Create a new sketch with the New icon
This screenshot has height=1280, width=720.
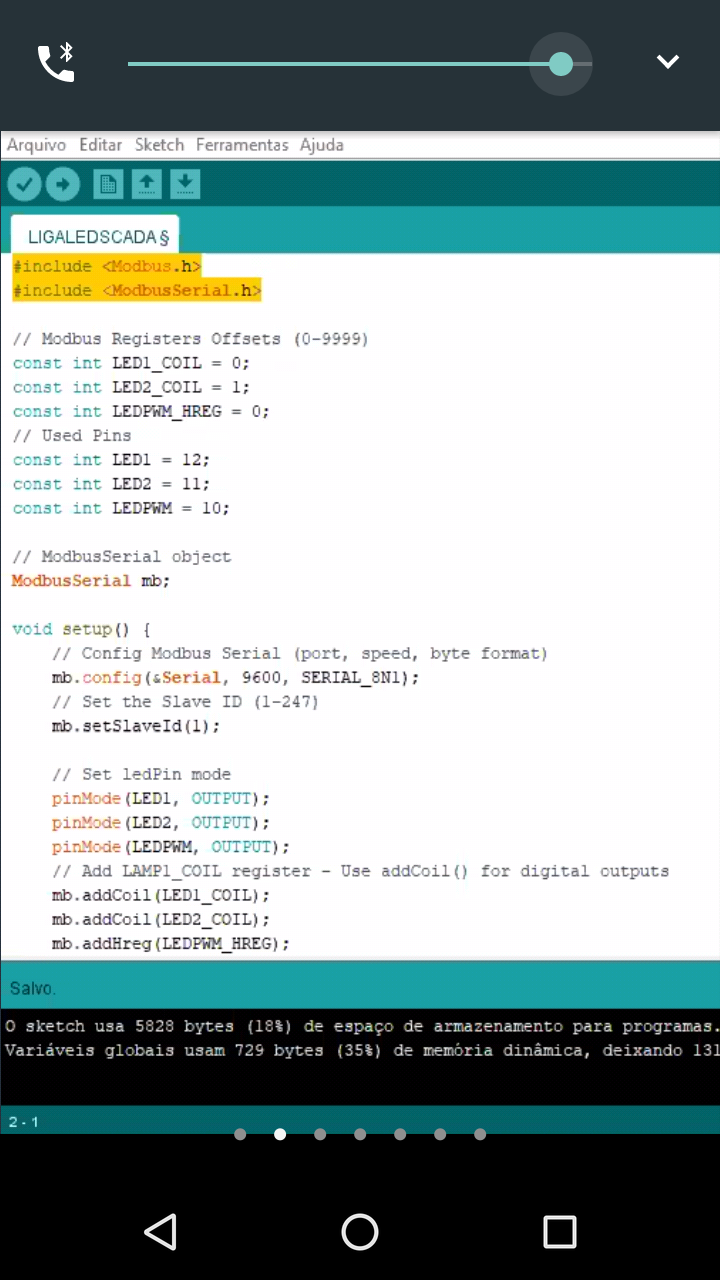pos(108,184)
